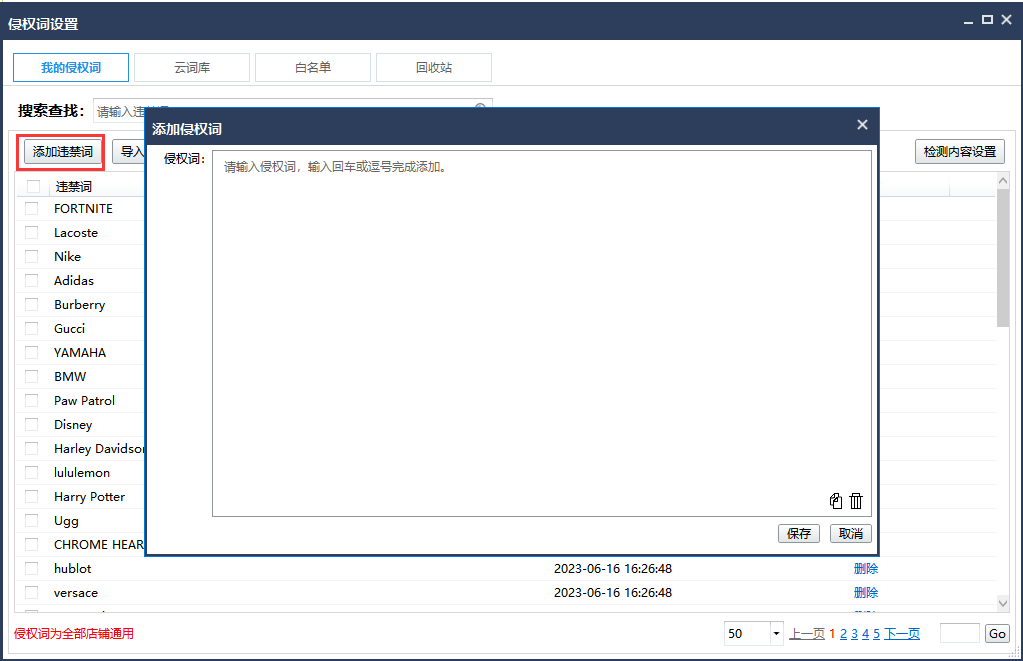Click the 添加违禁词 button
The image size is (1023, 661).
pyautogui.click(x=63, y=152)
